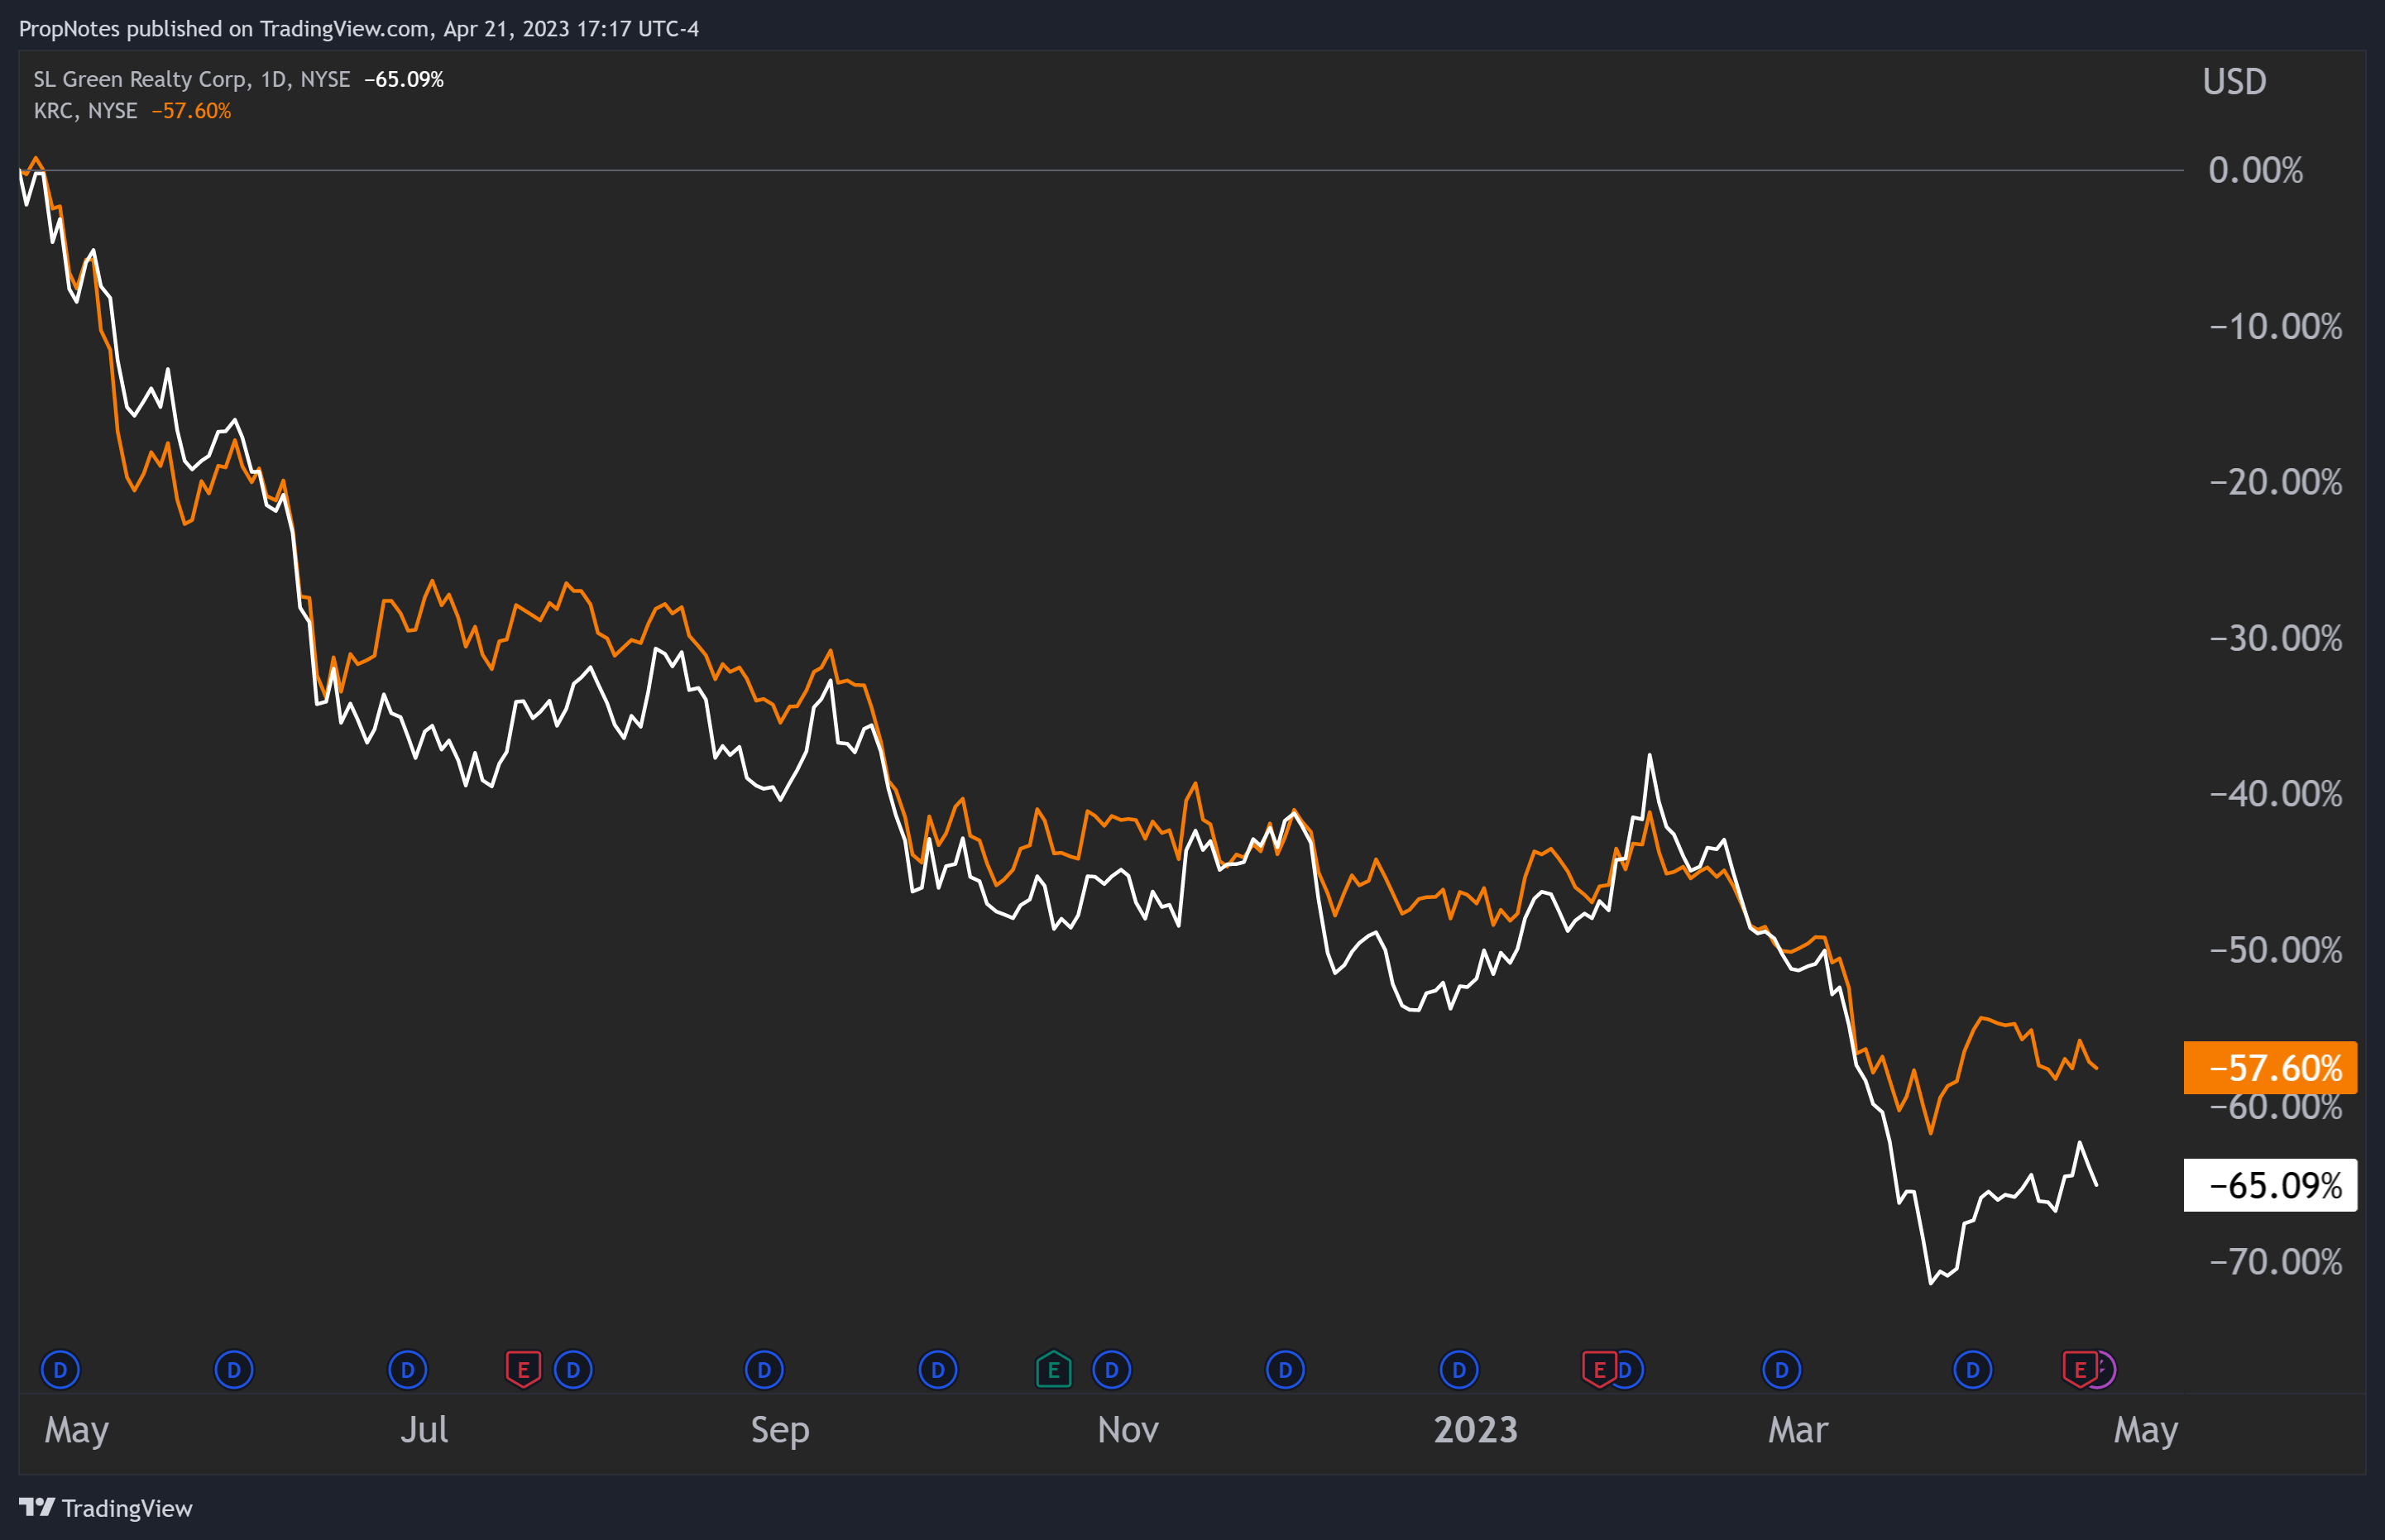Screen dimensions: 2385x1540
Task: Select the dividend D marker above the Nov label
Action: pyautogui.click(x=1111, y=1370)
